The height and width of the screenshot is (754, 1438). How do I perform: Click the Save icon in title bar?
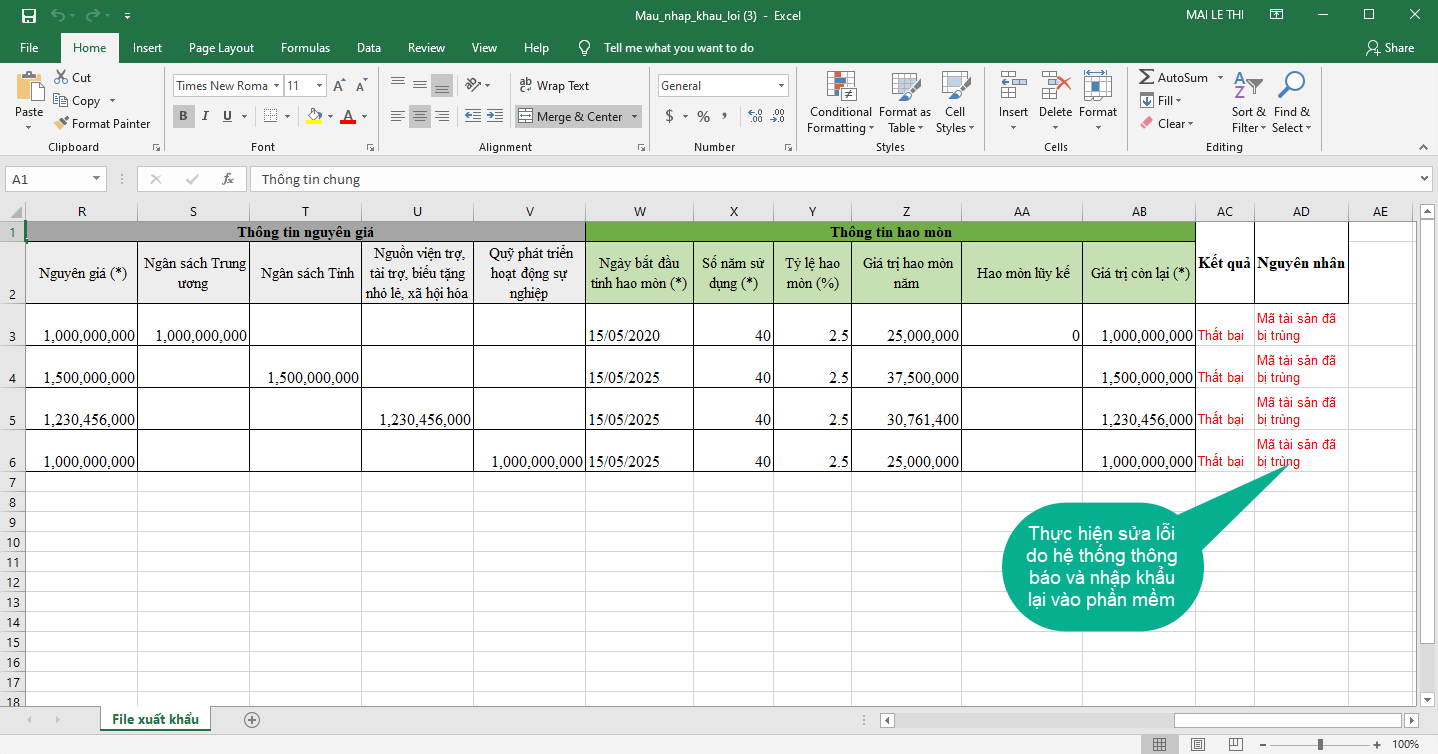tap(28, 16)
